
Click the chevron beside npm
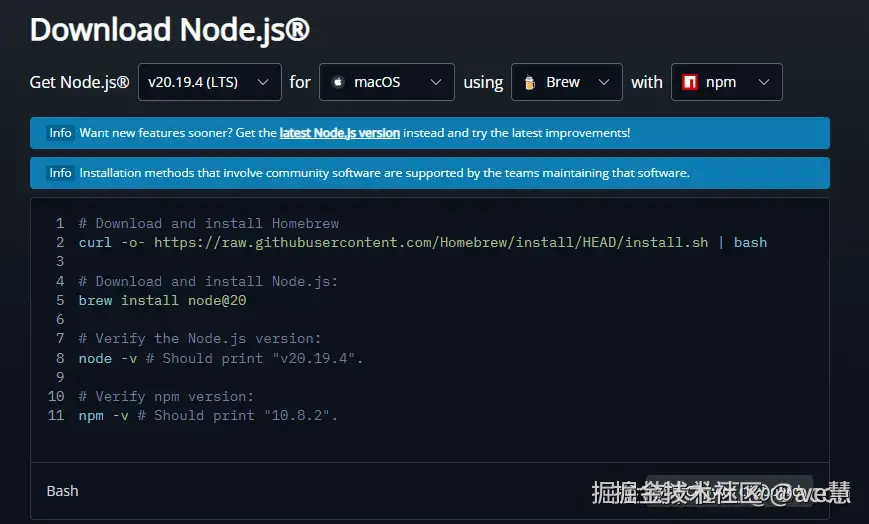(764, 82)
